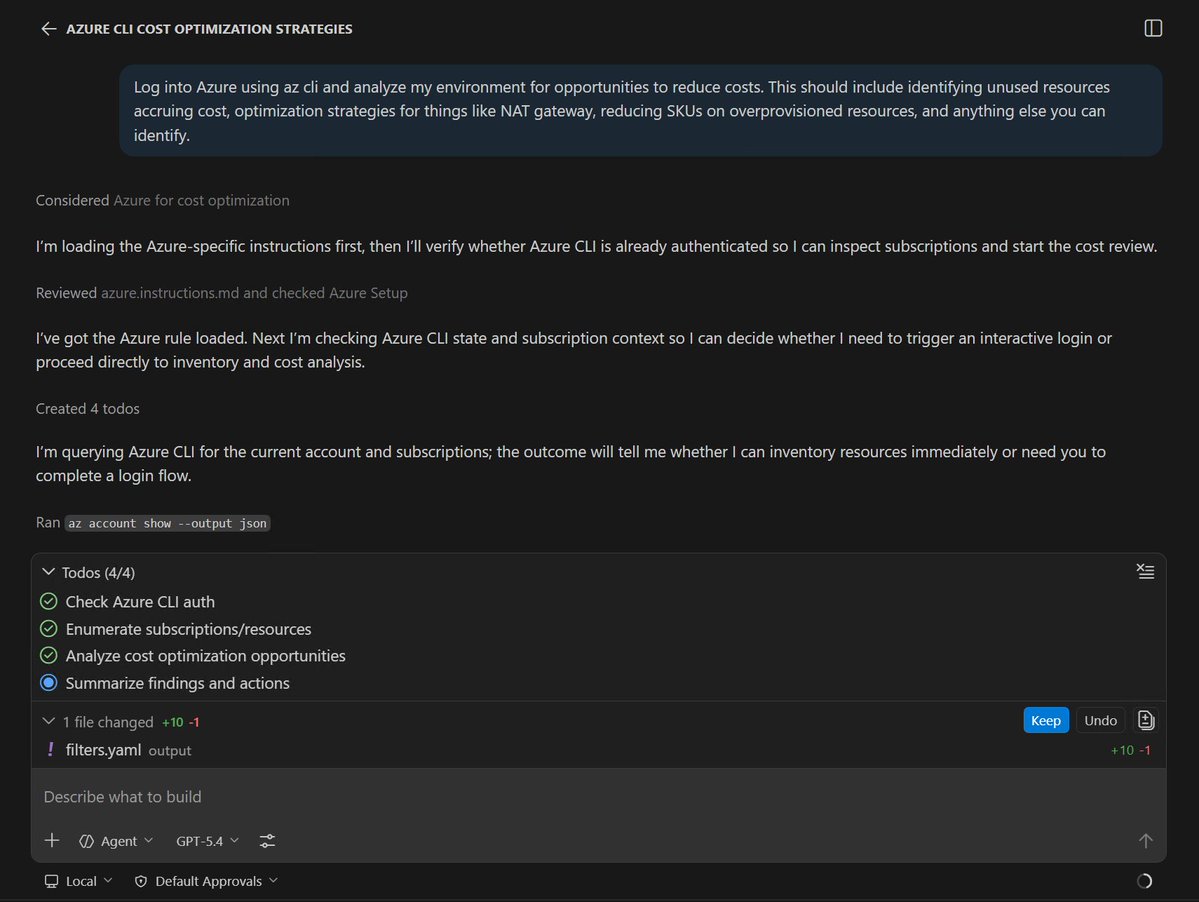Image resolution: width=1199 pixels, height=902 pixels.
Task: Expand the Considered Azure for cost optimization step
Action: pos(162,200)
